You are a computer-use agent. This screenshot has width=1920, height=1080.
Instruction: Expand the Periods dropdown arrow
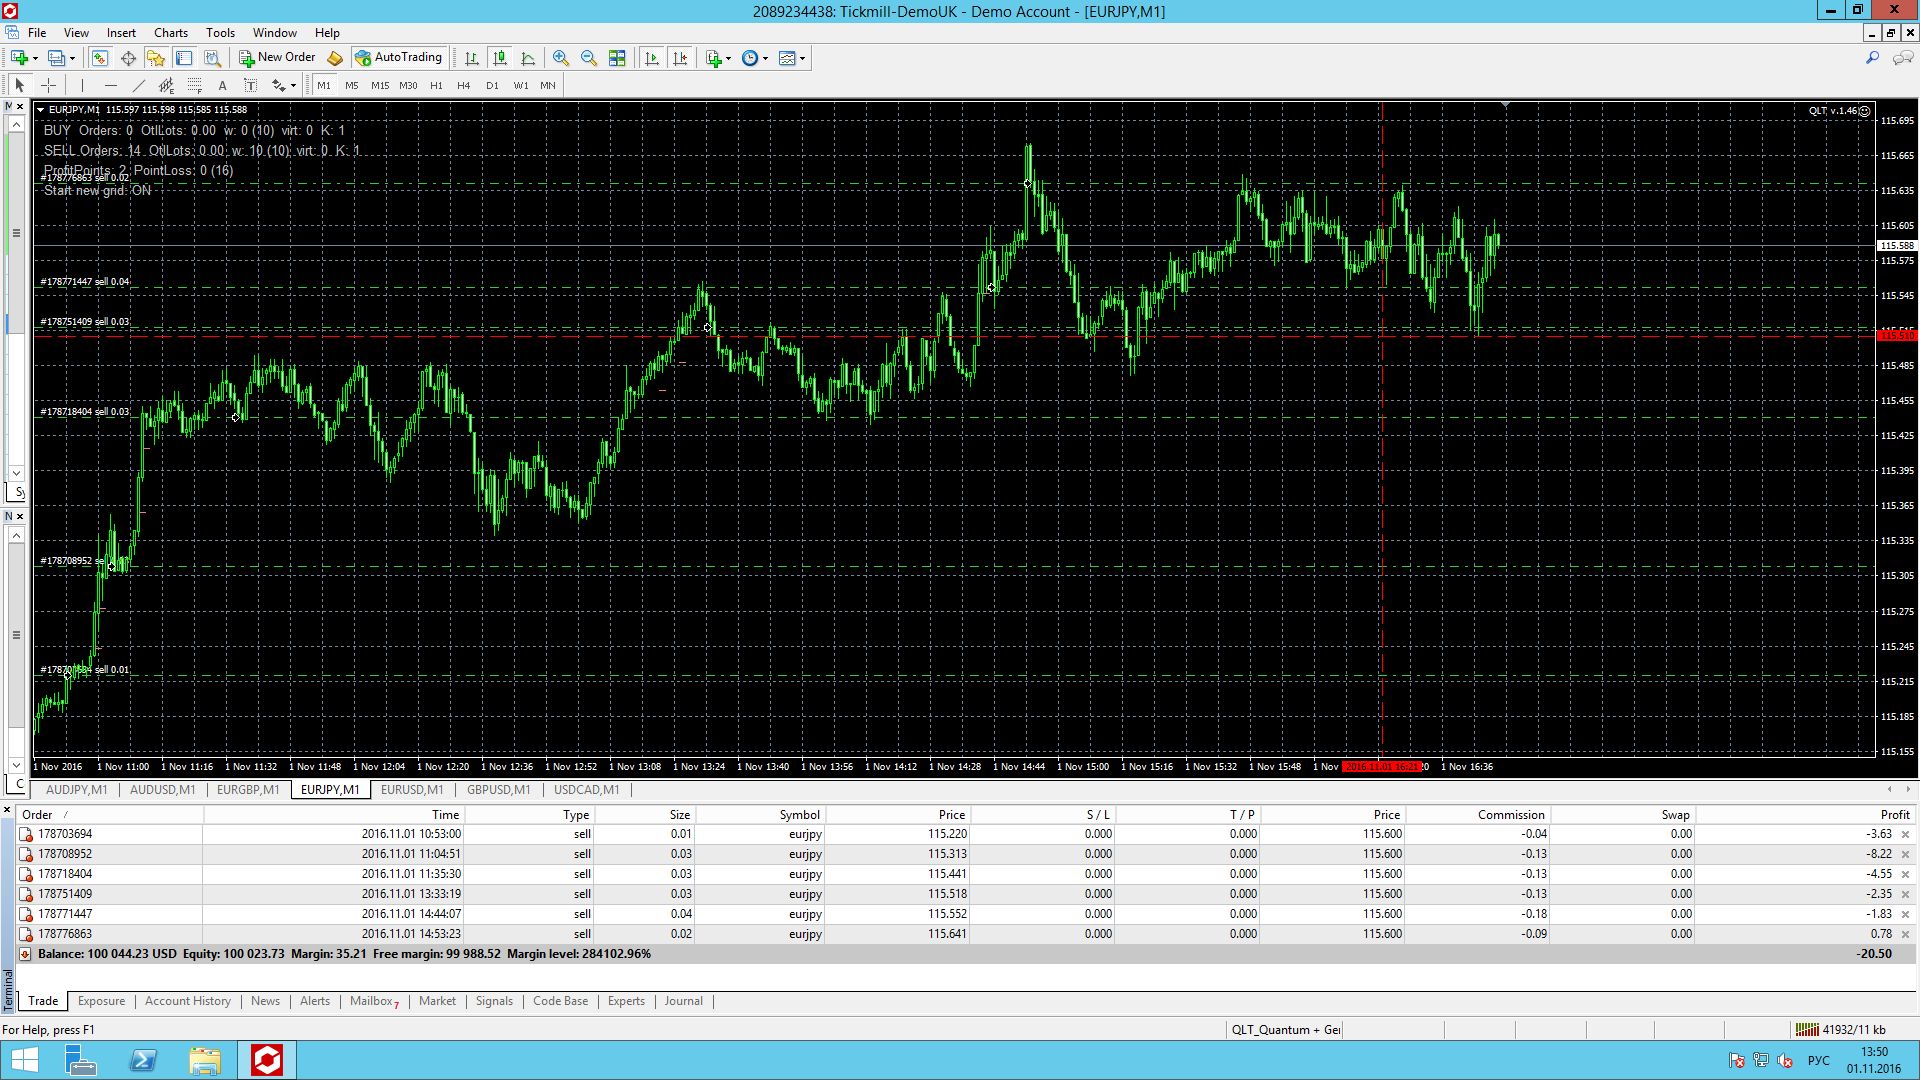[765, 58]
